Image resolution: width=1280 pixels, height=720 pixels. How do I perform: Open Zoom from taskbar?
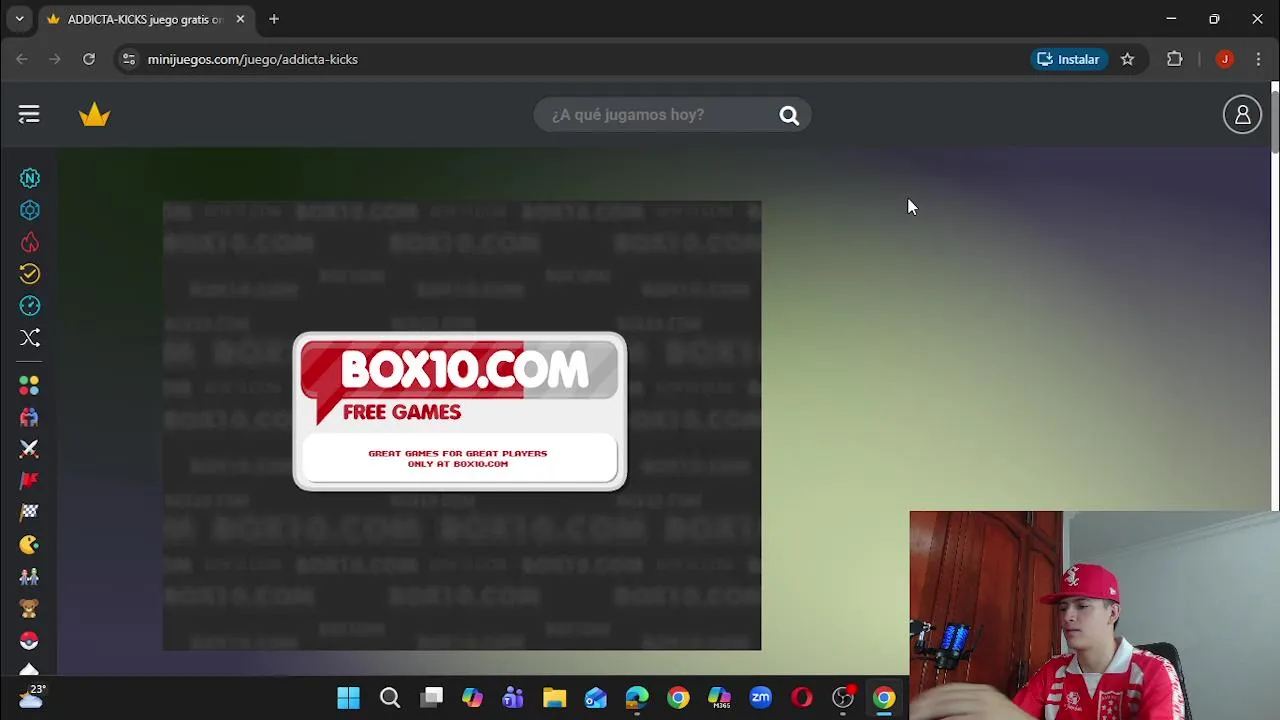pyautogui.click(x=761, y=698)
